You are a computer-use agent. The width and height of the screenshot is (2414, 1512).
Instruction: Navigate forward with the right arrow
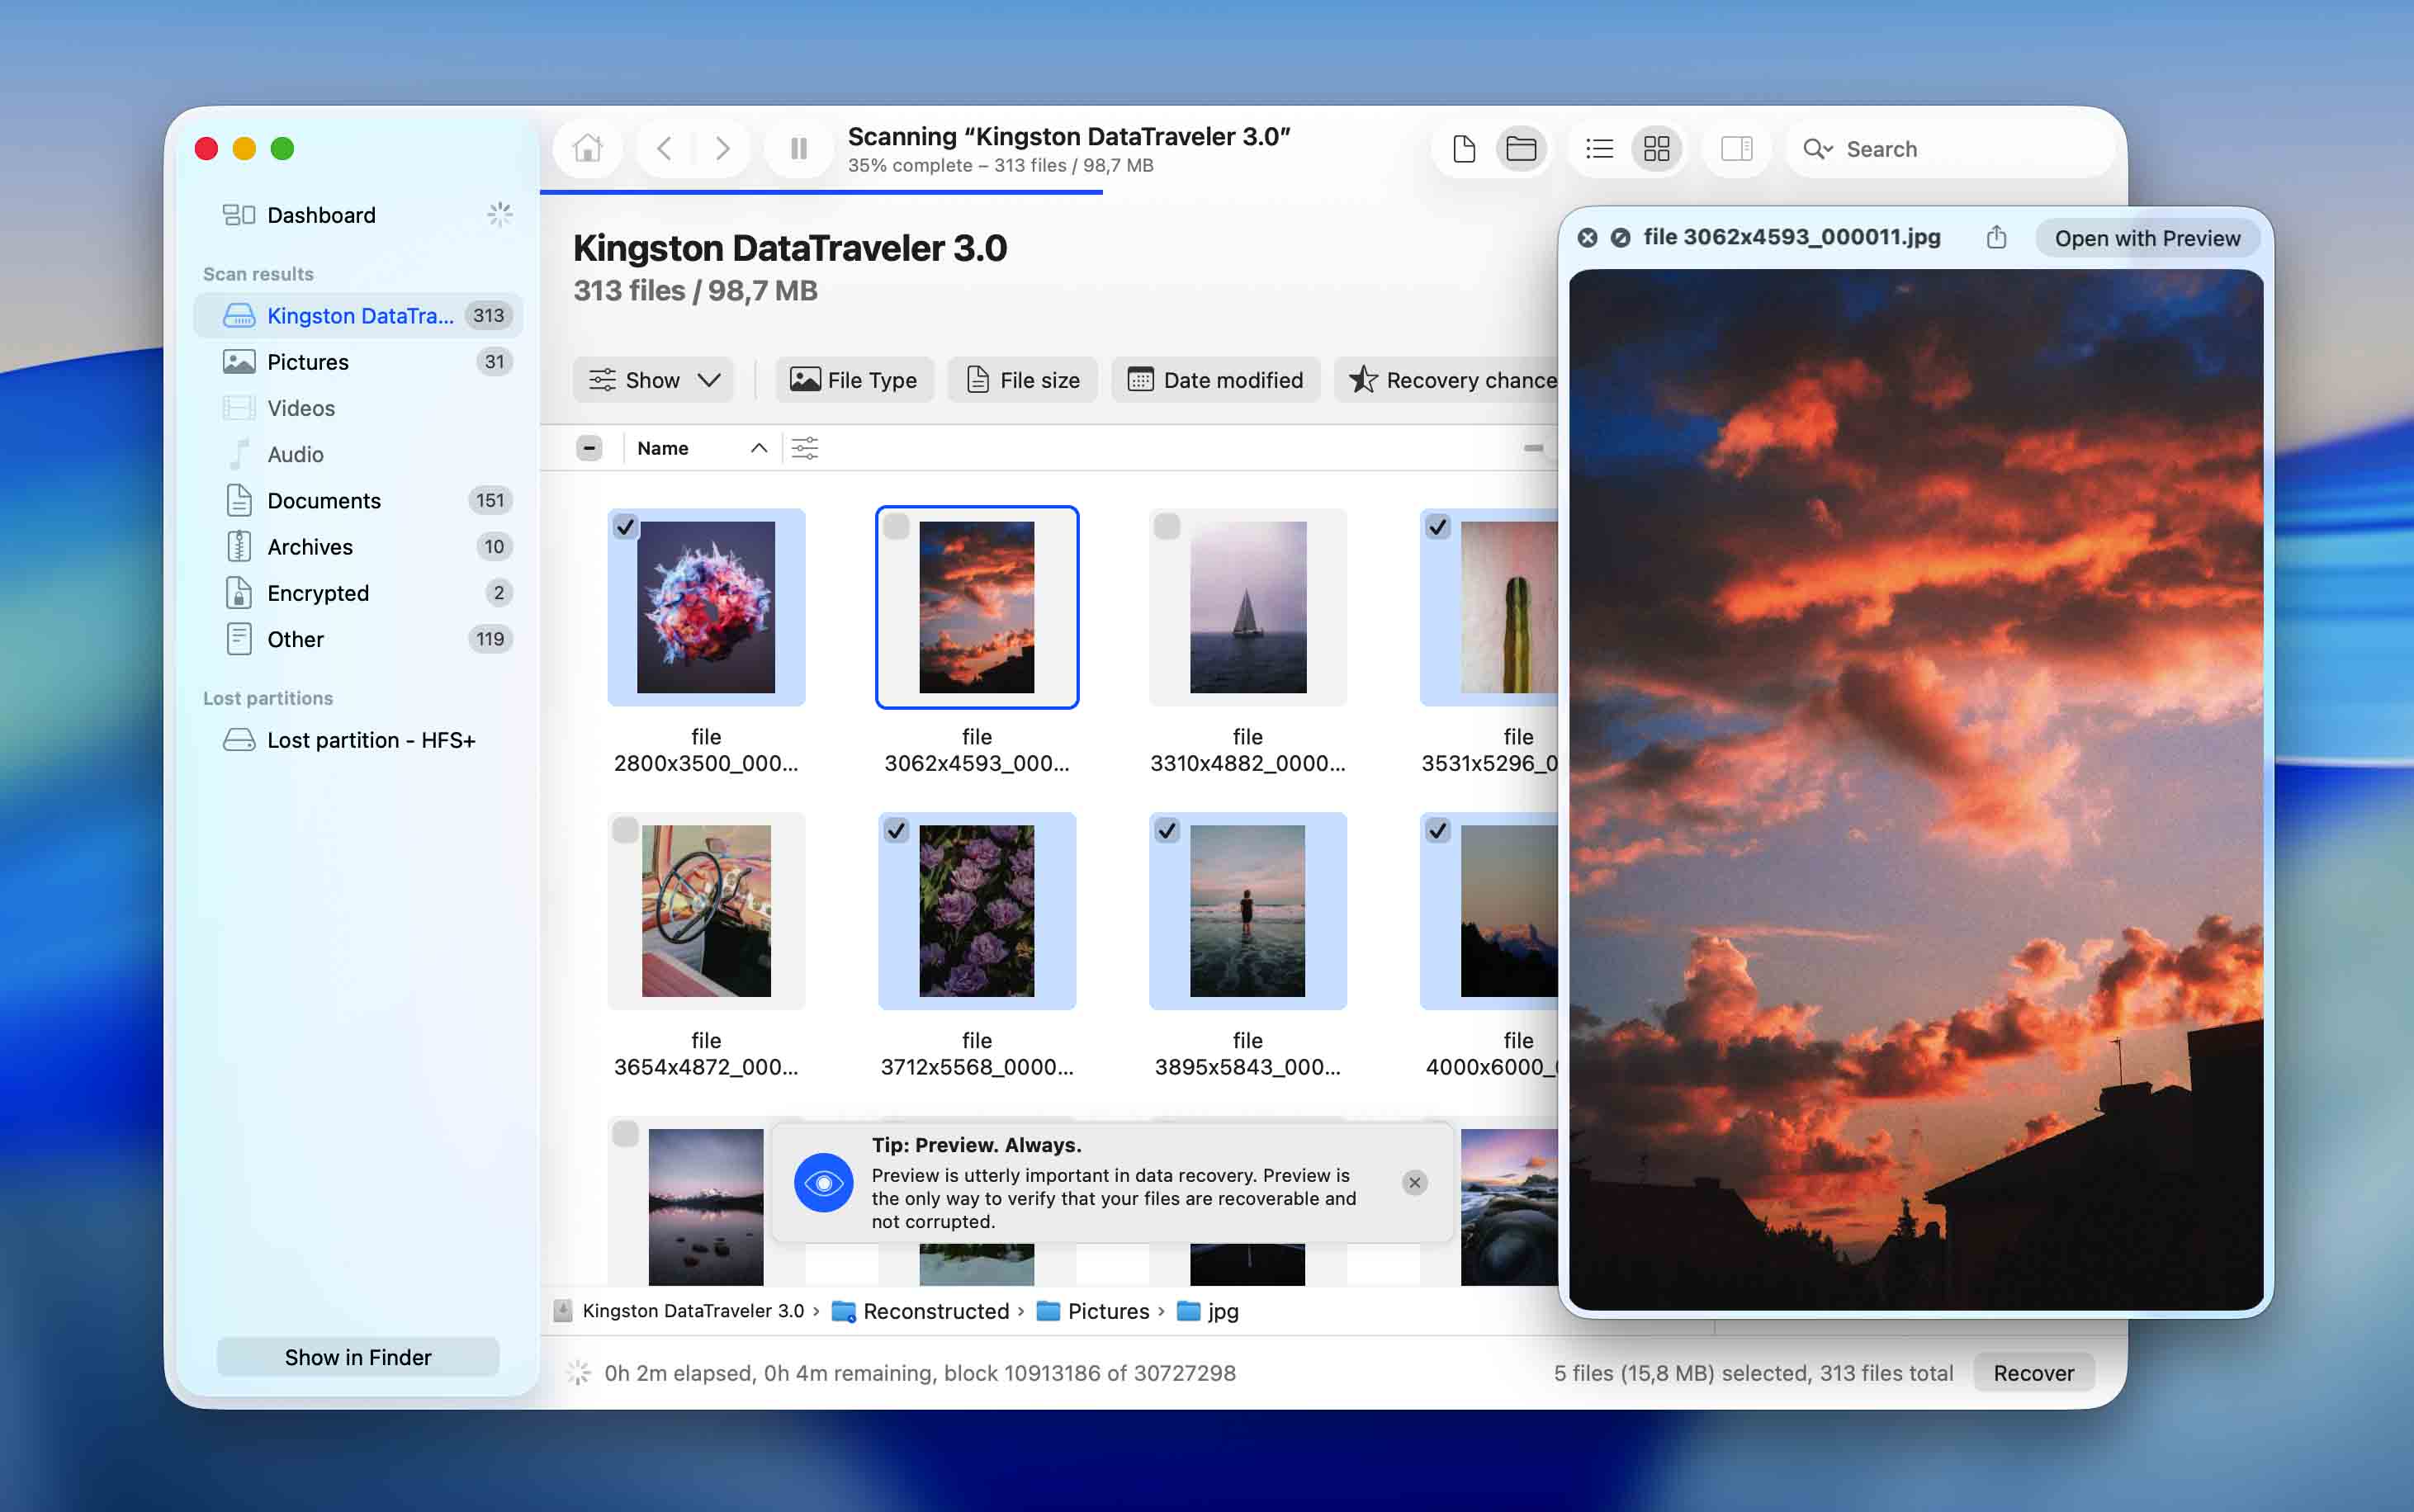coord(722,149)
